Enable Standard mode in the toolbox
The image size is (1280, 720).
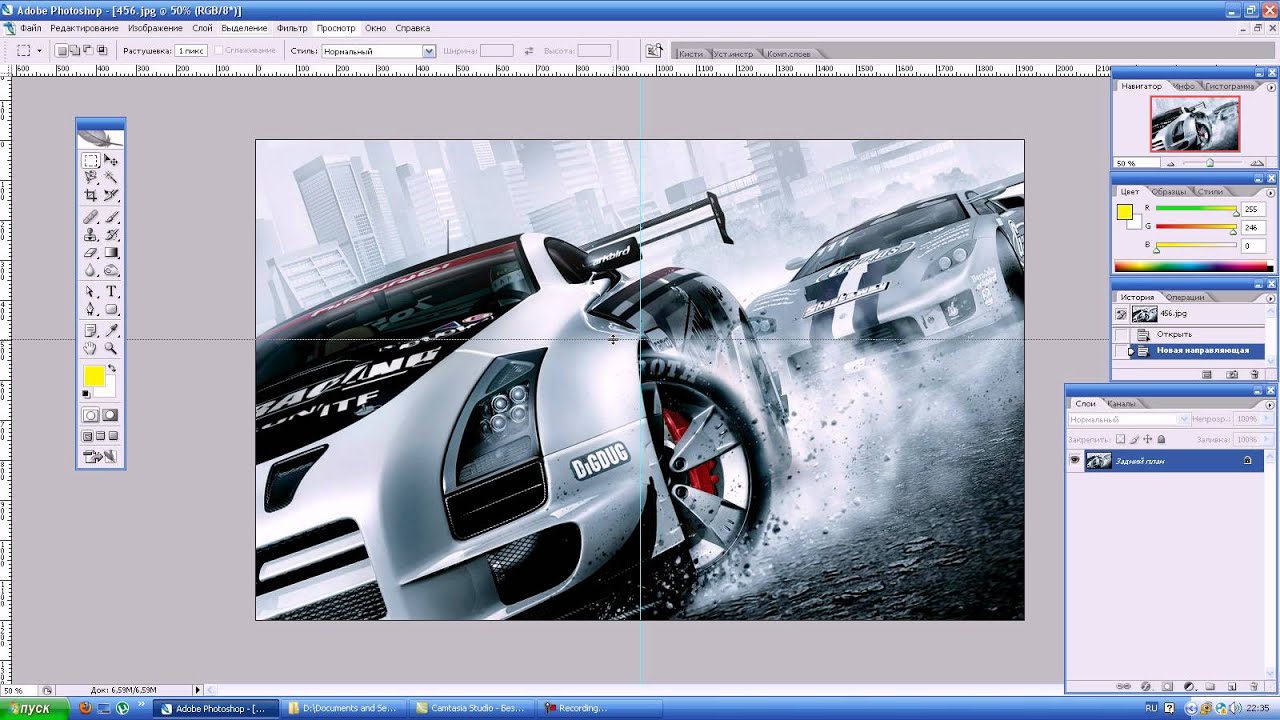coord(90,415)
